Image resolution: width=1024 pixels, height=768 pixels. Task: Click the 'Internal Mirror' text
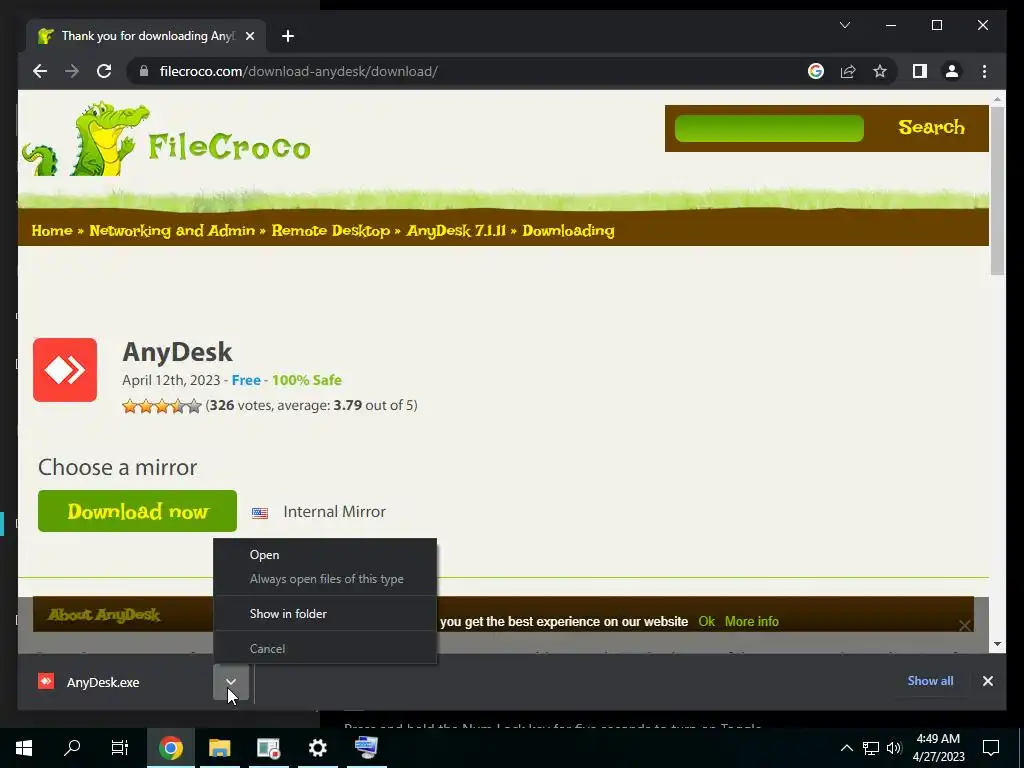(334, 511)
